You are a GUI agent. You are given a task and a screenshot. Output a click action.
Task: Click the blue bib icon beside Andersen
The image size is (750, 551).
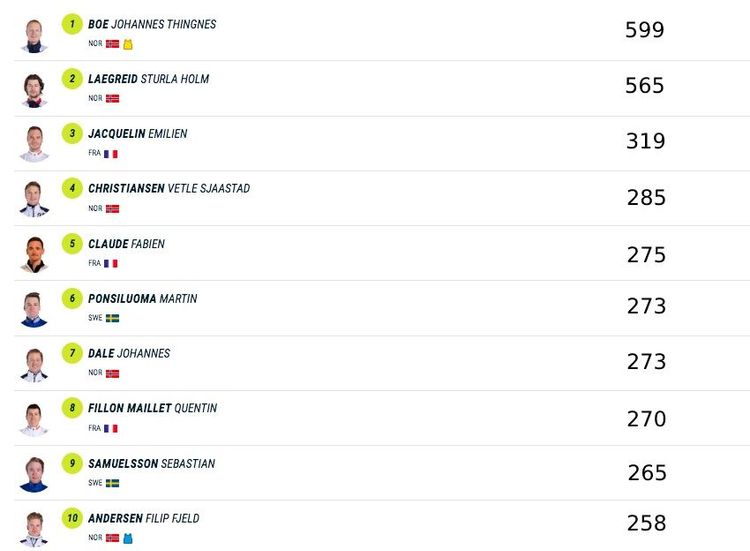pyautogui.click(x=128, y=538)
